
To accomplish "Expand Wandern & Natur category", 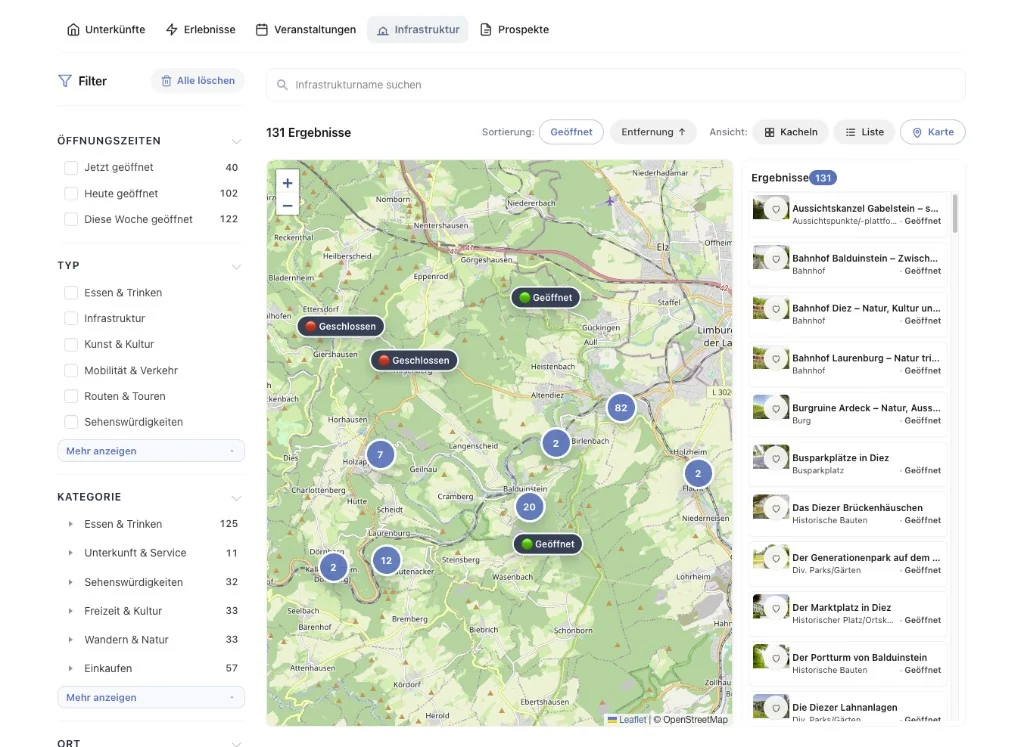I will click(71, 639).
